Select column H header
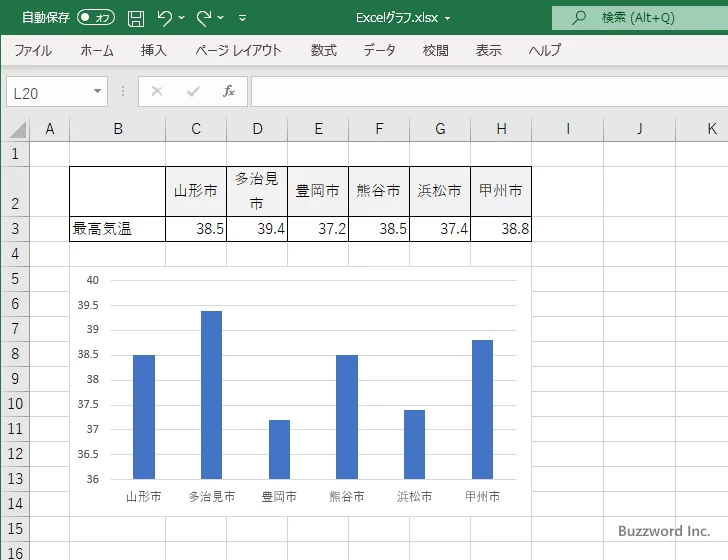This screenshot has width=728, height=560. coord(501,129)
